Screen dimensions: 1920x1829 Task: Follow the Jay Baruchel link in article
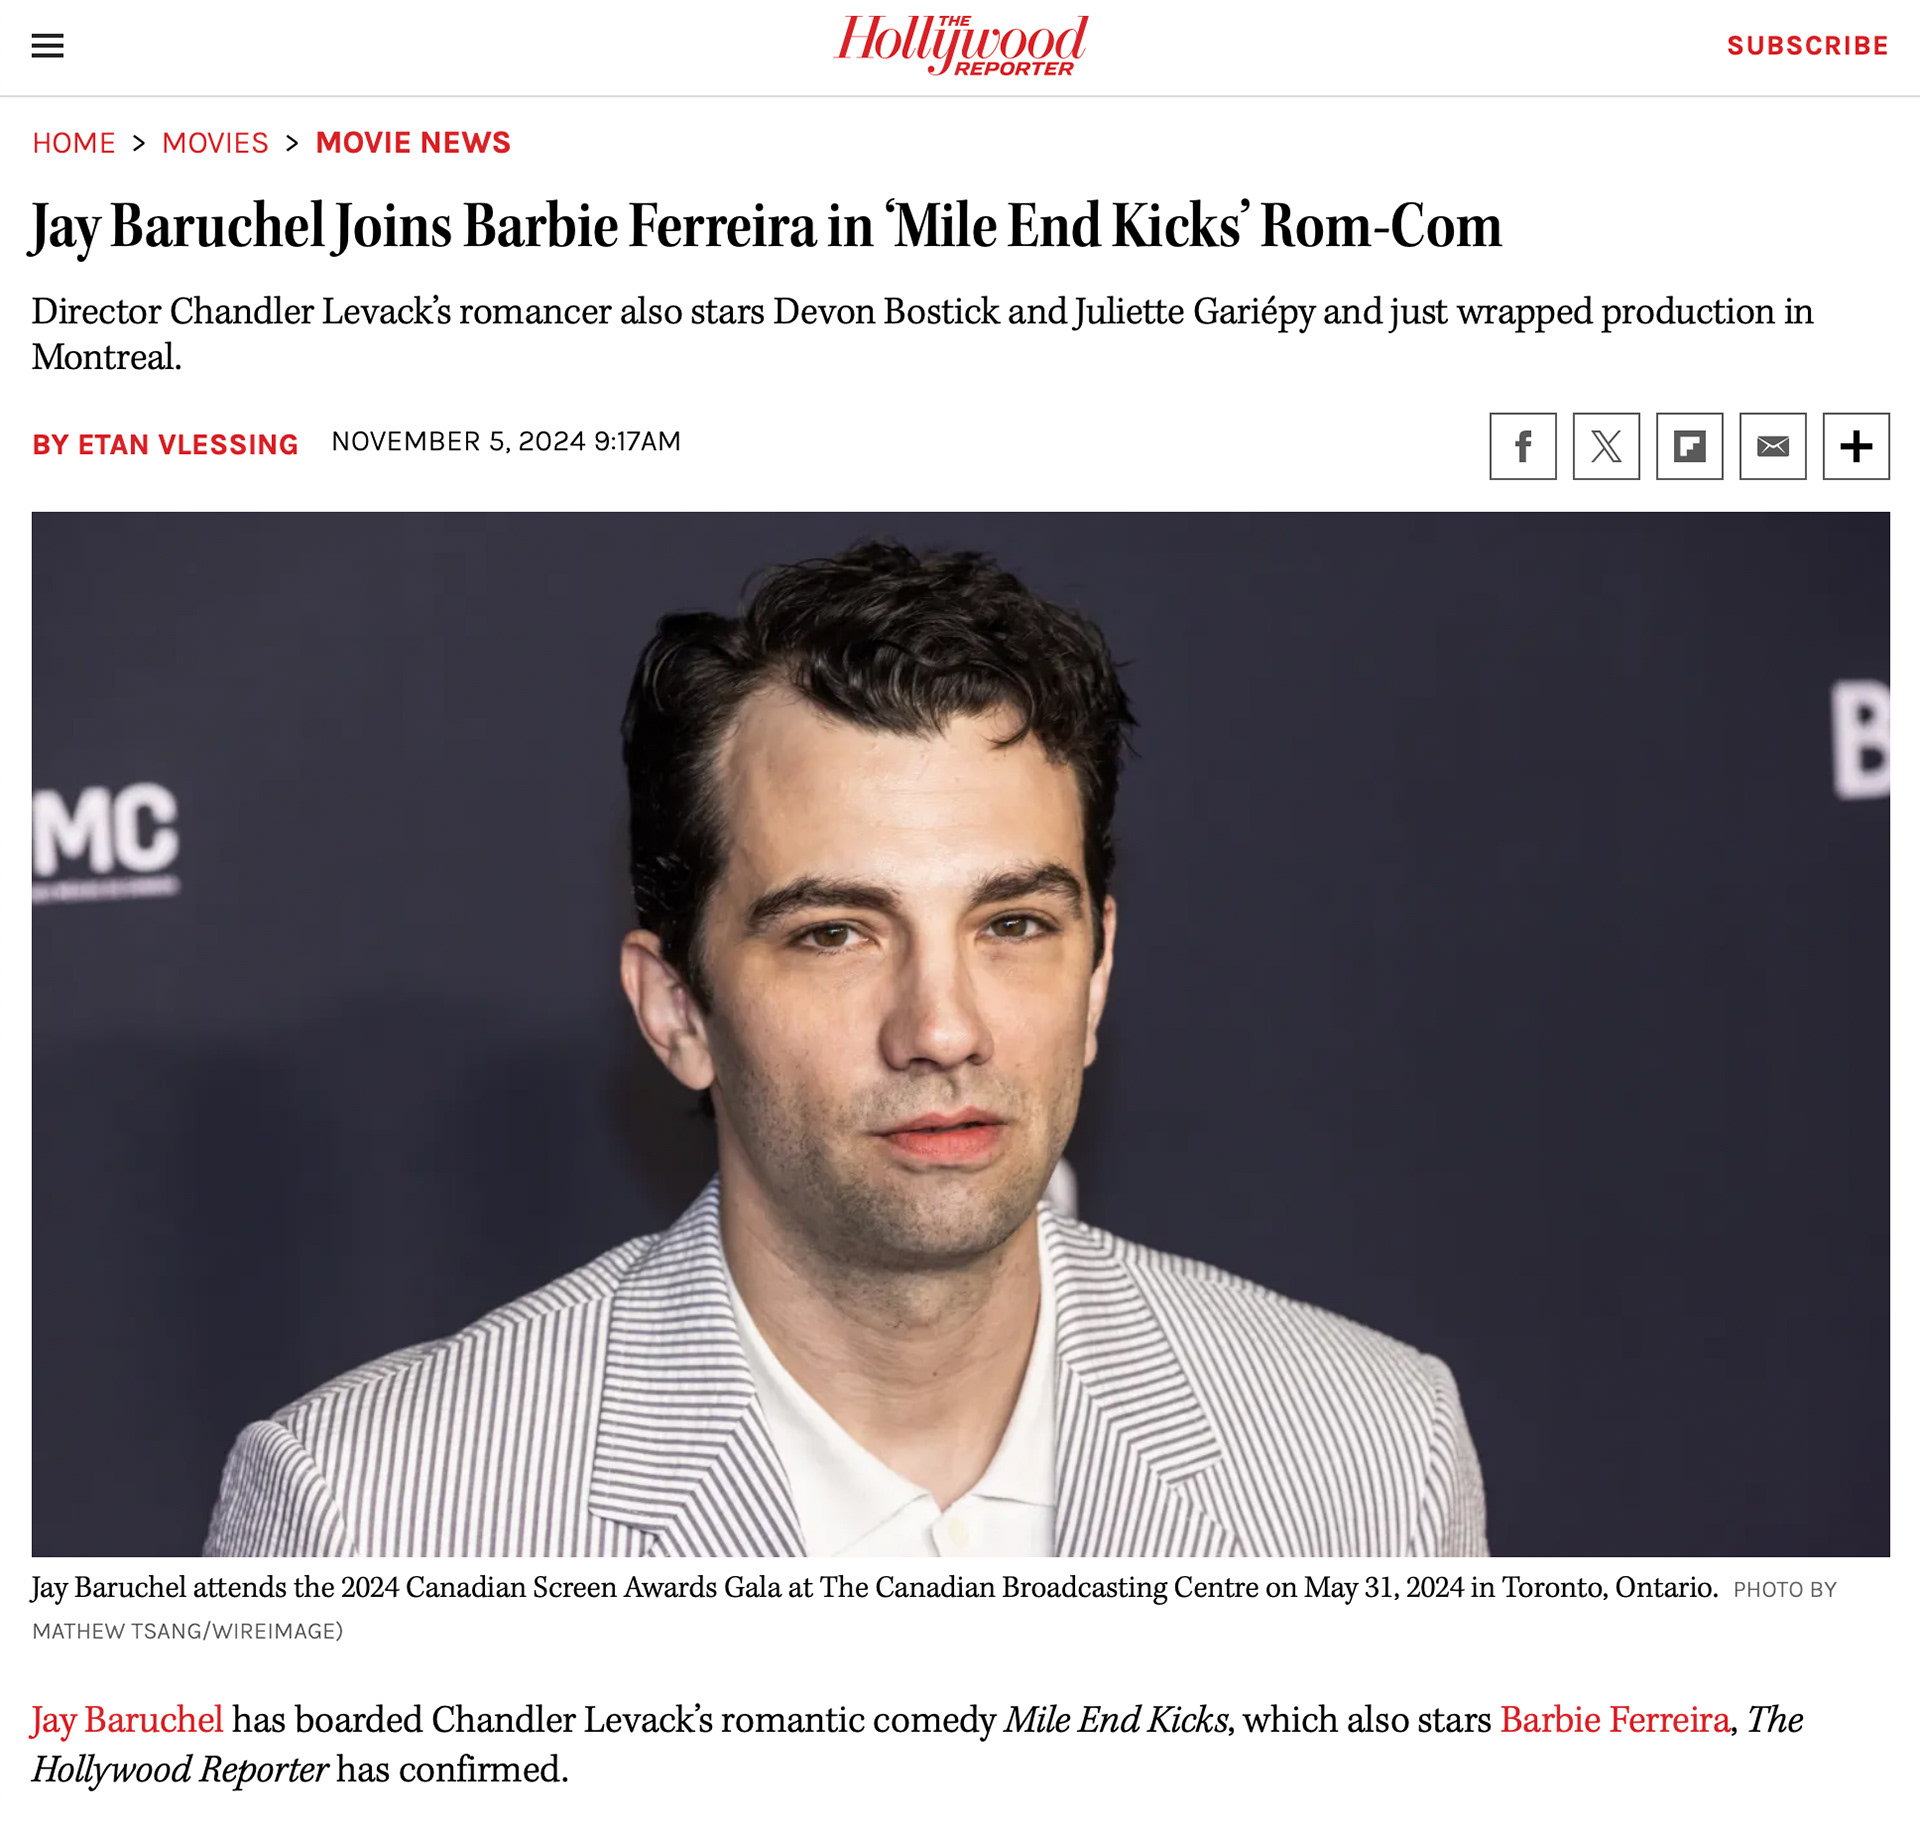(127, 1719)
